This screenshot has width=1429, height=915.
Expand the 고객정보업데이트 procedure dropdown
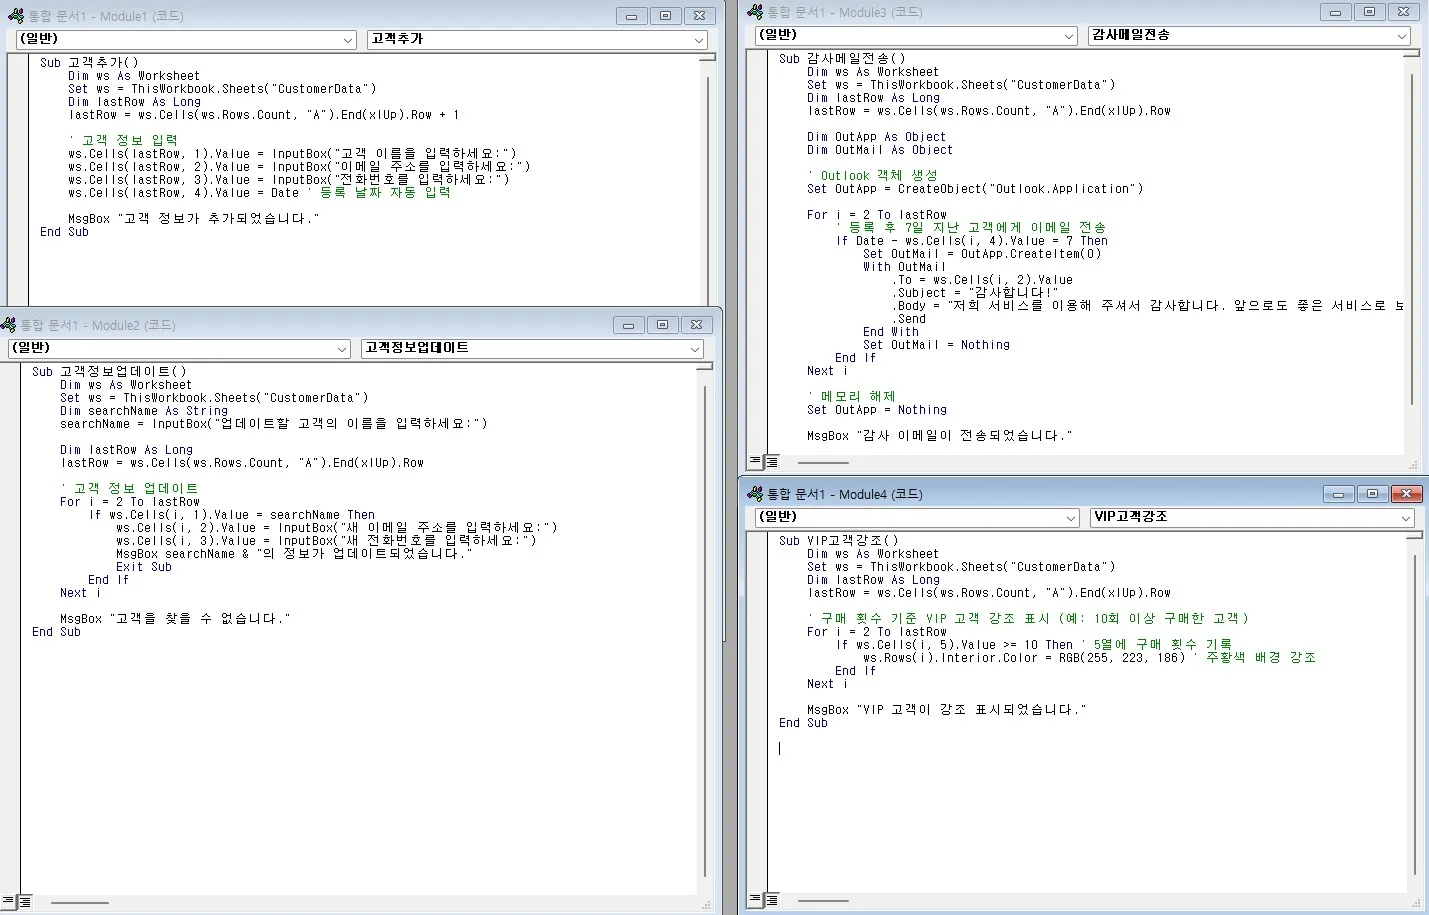695,349
